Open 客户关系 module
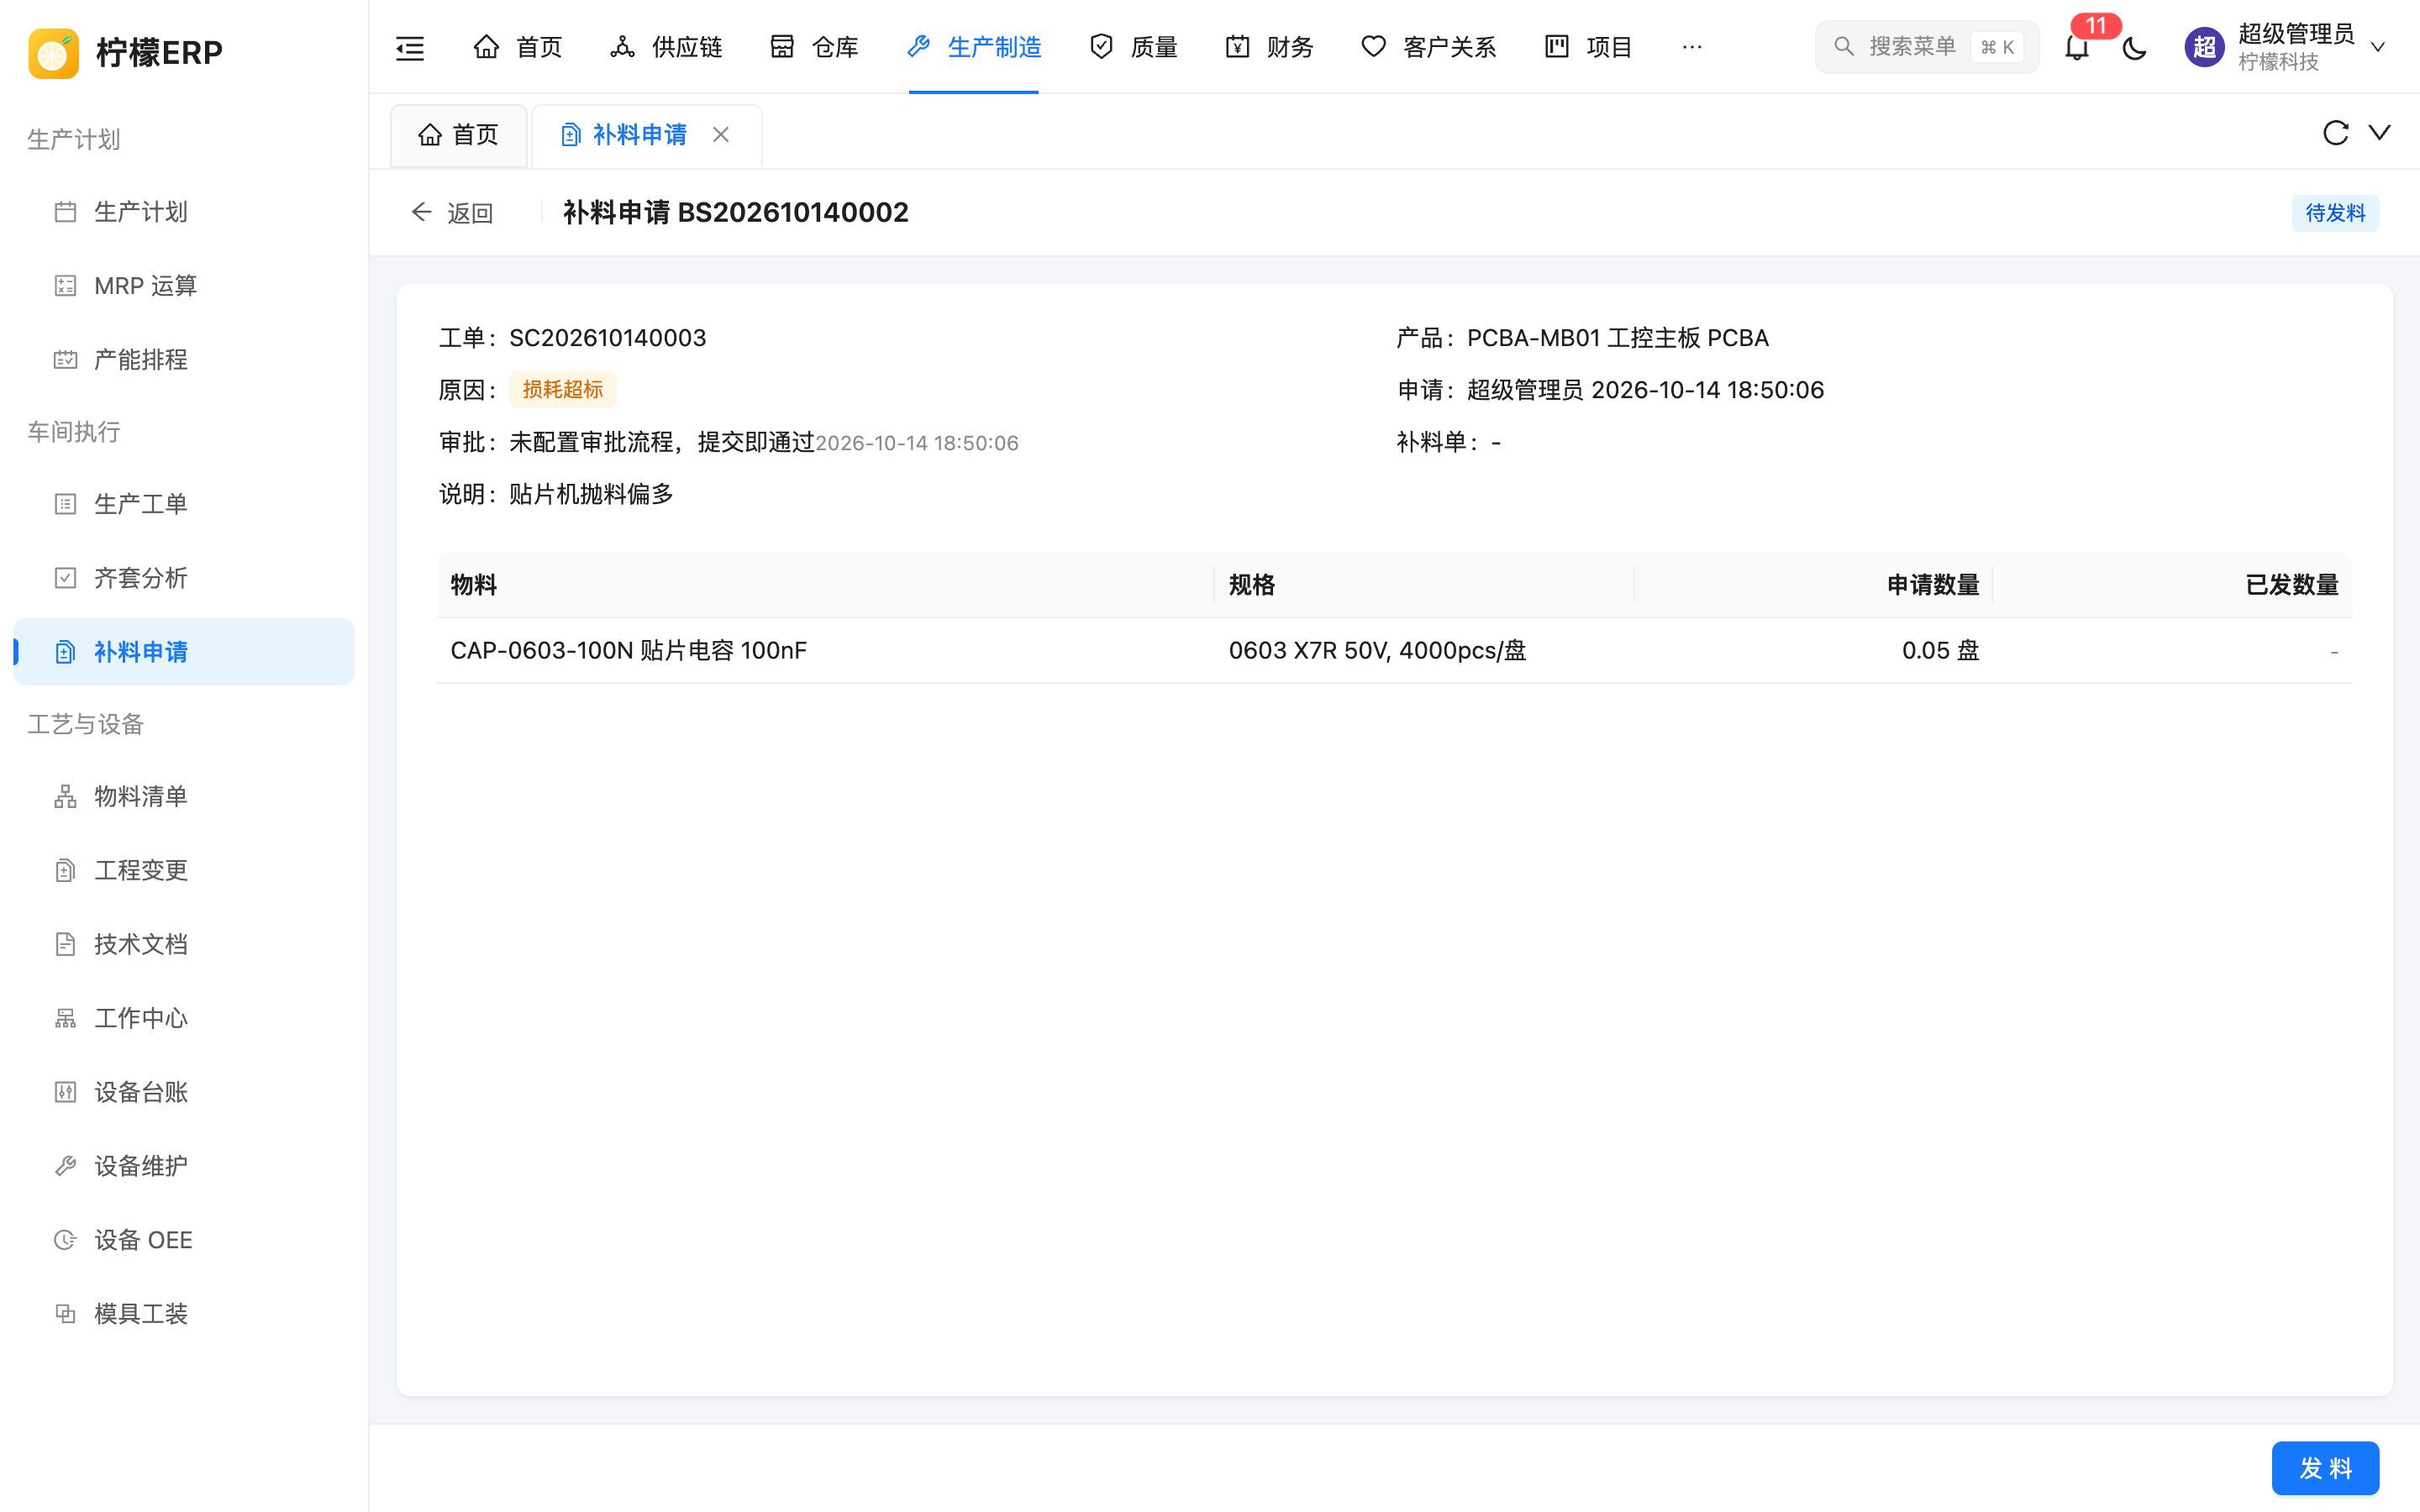Image resolution: width=2420 pixels, height=1512 pixels. 1428,47
